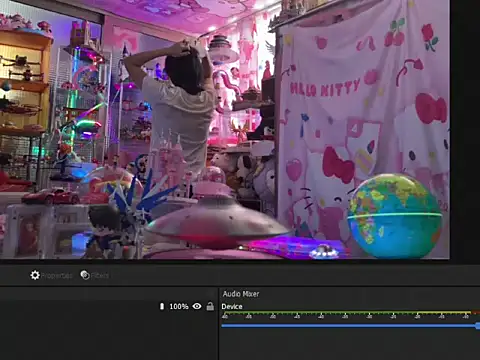480x360 pixels.
Task: Open source Properties with the gear button
Action: pos(51,275)
